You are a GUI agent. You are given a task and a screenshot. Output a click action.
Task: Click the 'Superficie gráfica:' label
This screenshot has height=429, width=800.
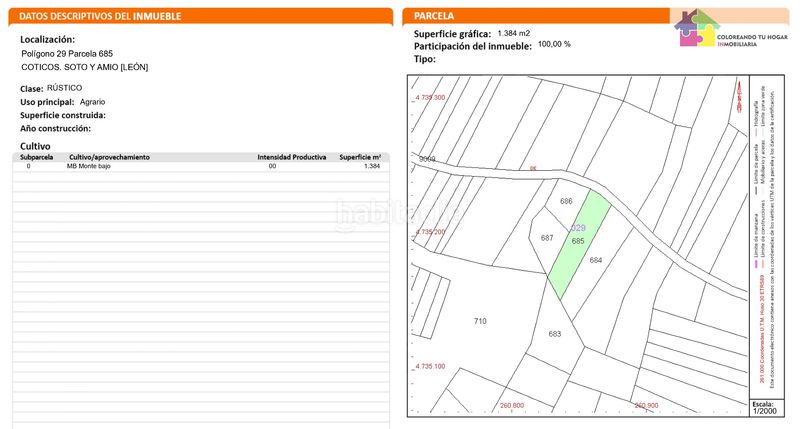coord(452,34)
